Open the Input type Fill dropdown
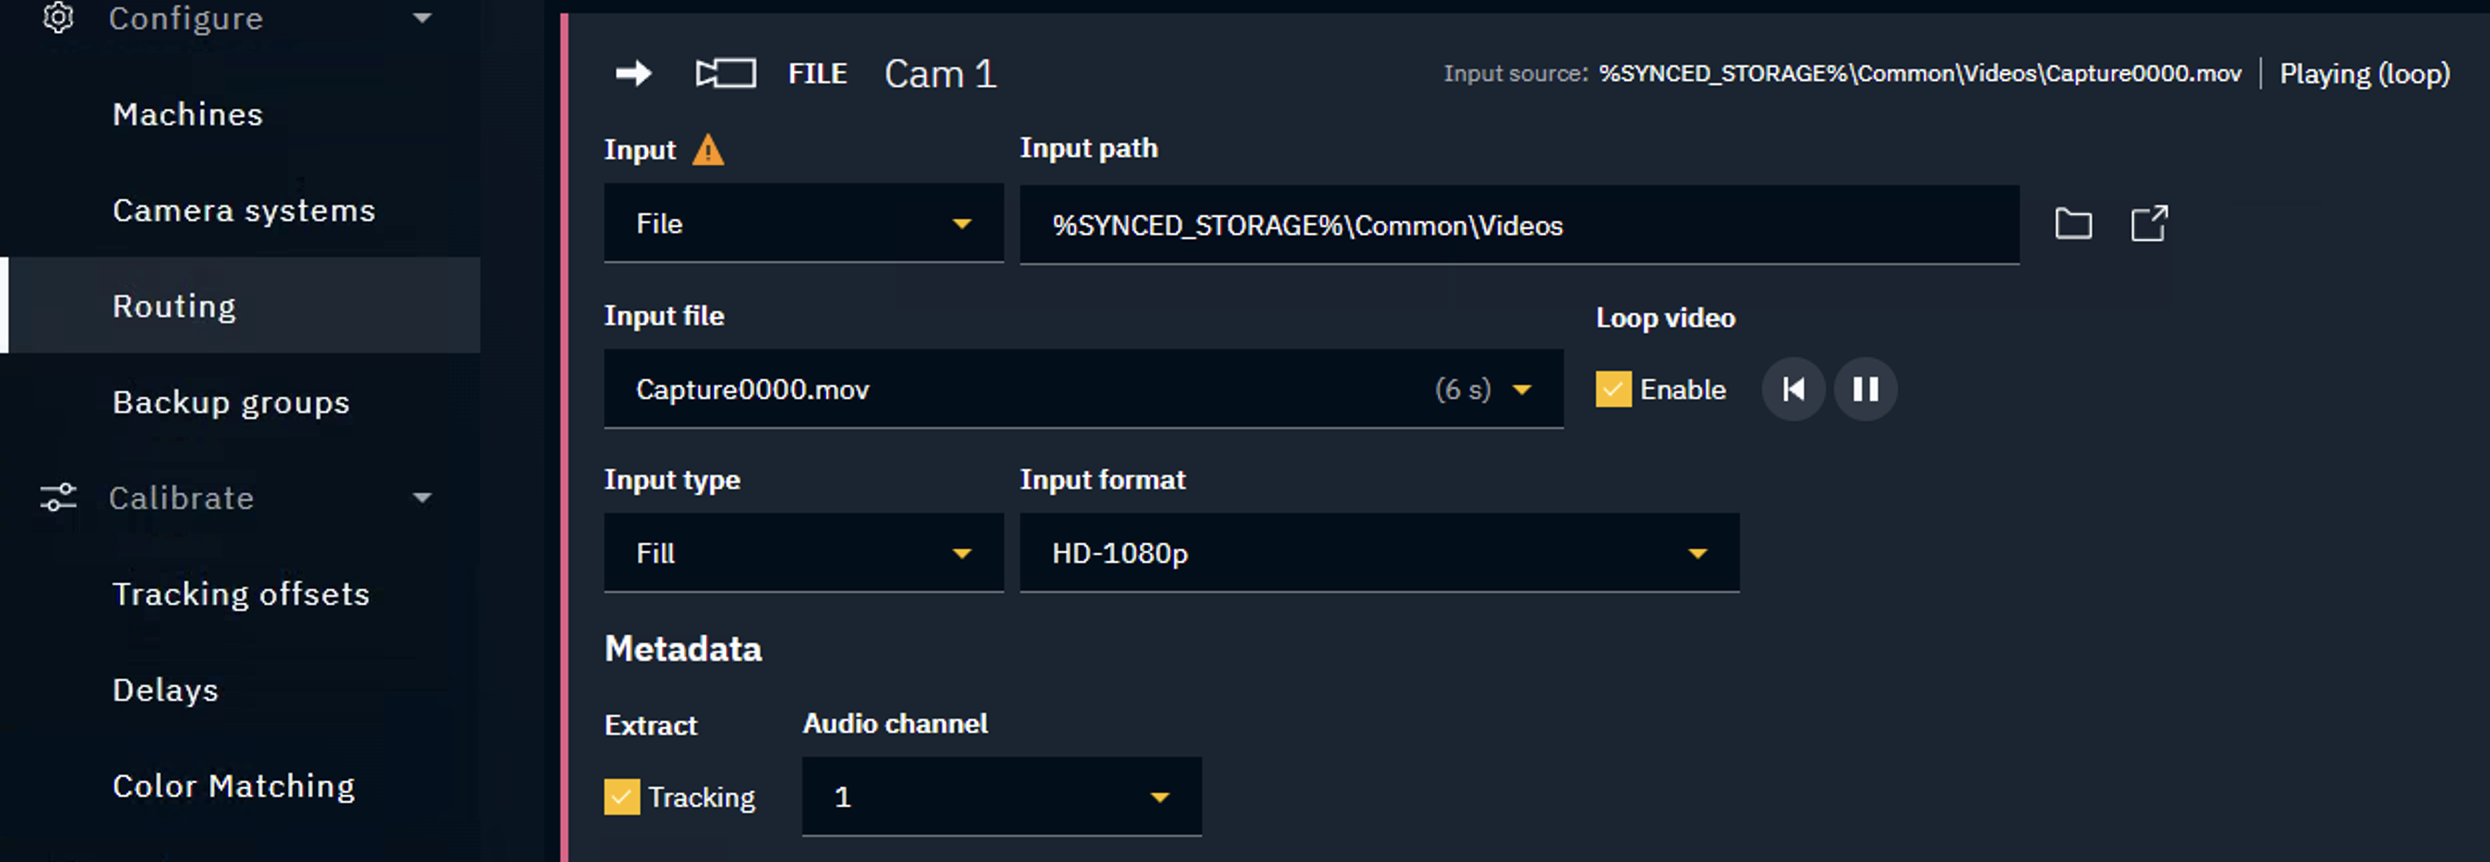 coord(803,553)
